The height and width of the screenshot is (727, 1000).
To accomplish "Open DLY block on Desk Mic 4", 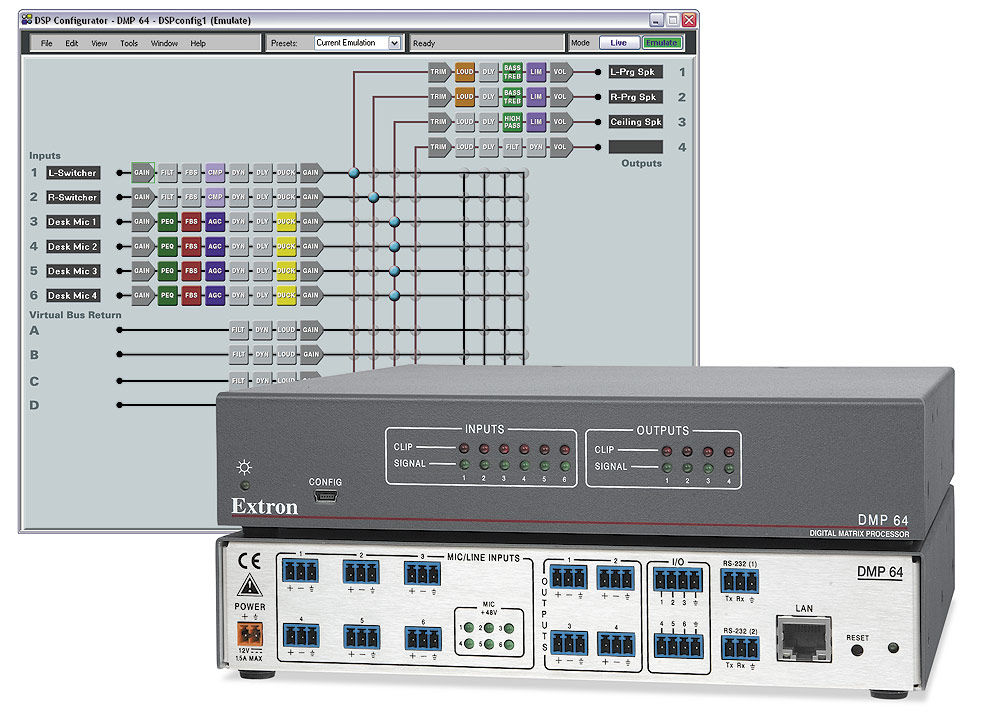I will [x=262, y=295].
